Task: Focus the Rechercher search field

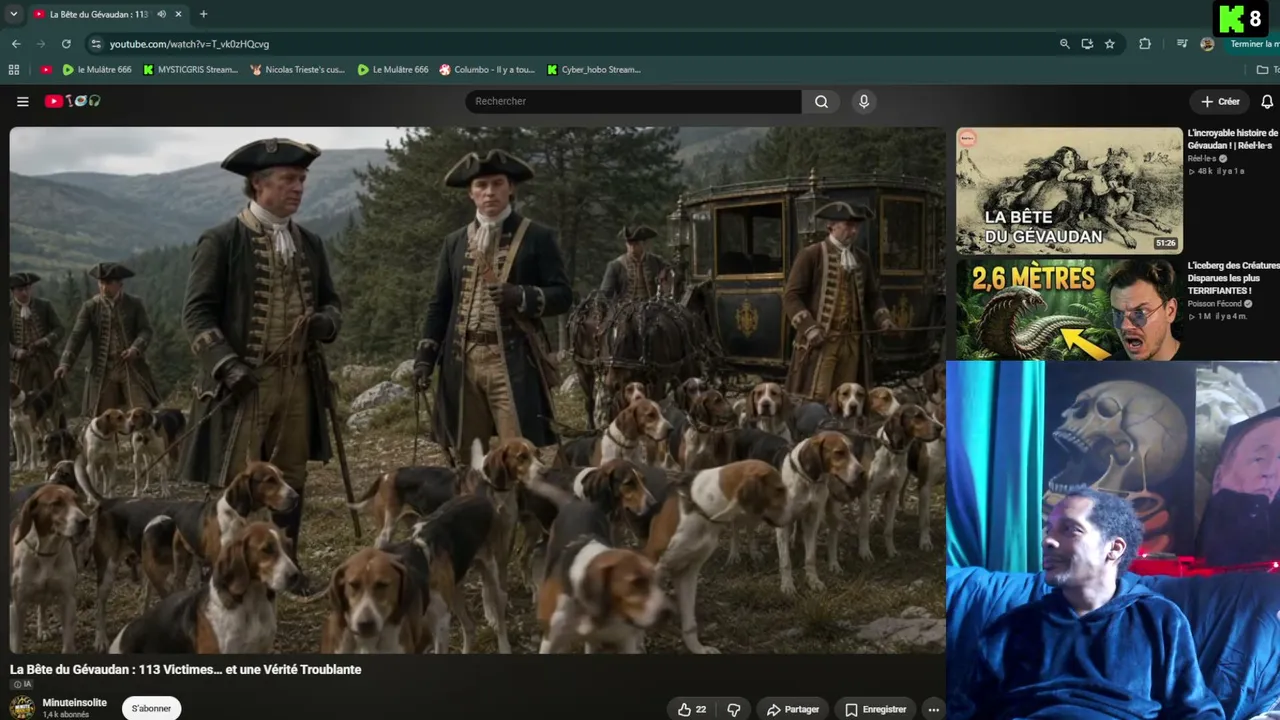Action: 633,101
